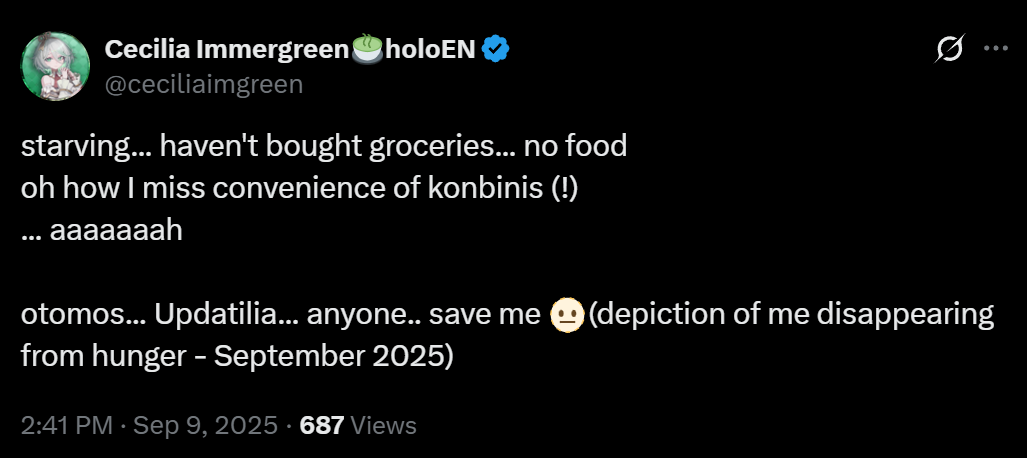Open Grok explain post icon

(x=949, y=49)
